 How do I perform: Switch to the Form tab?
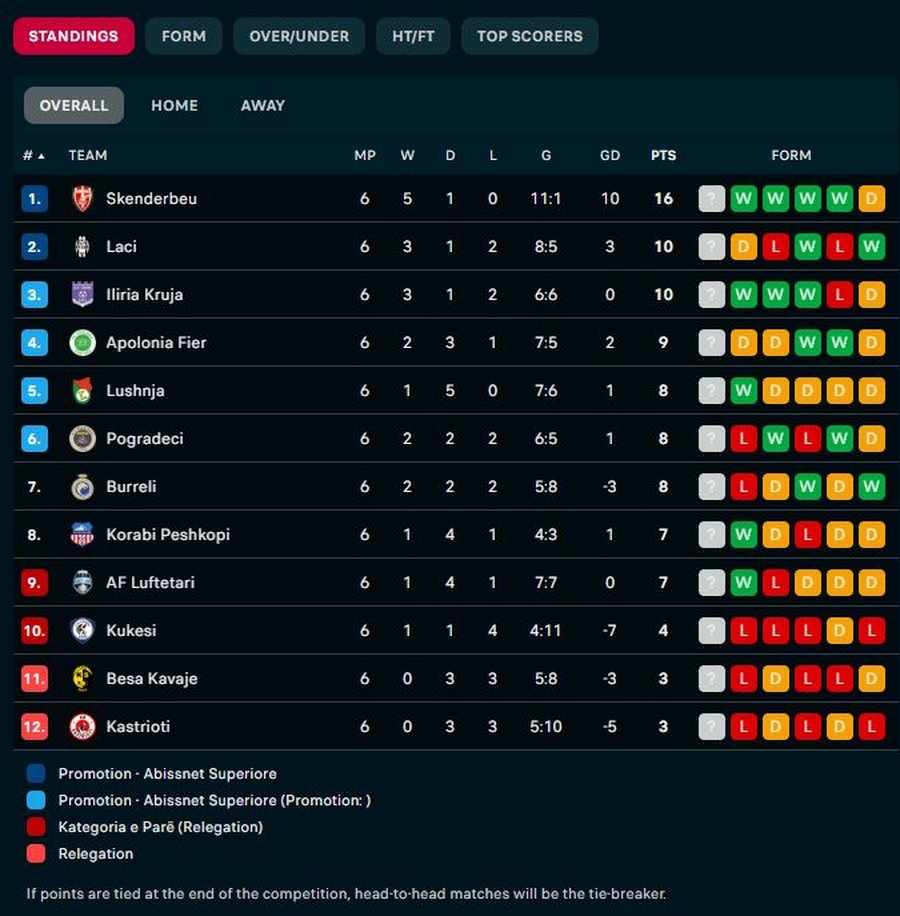183,36
